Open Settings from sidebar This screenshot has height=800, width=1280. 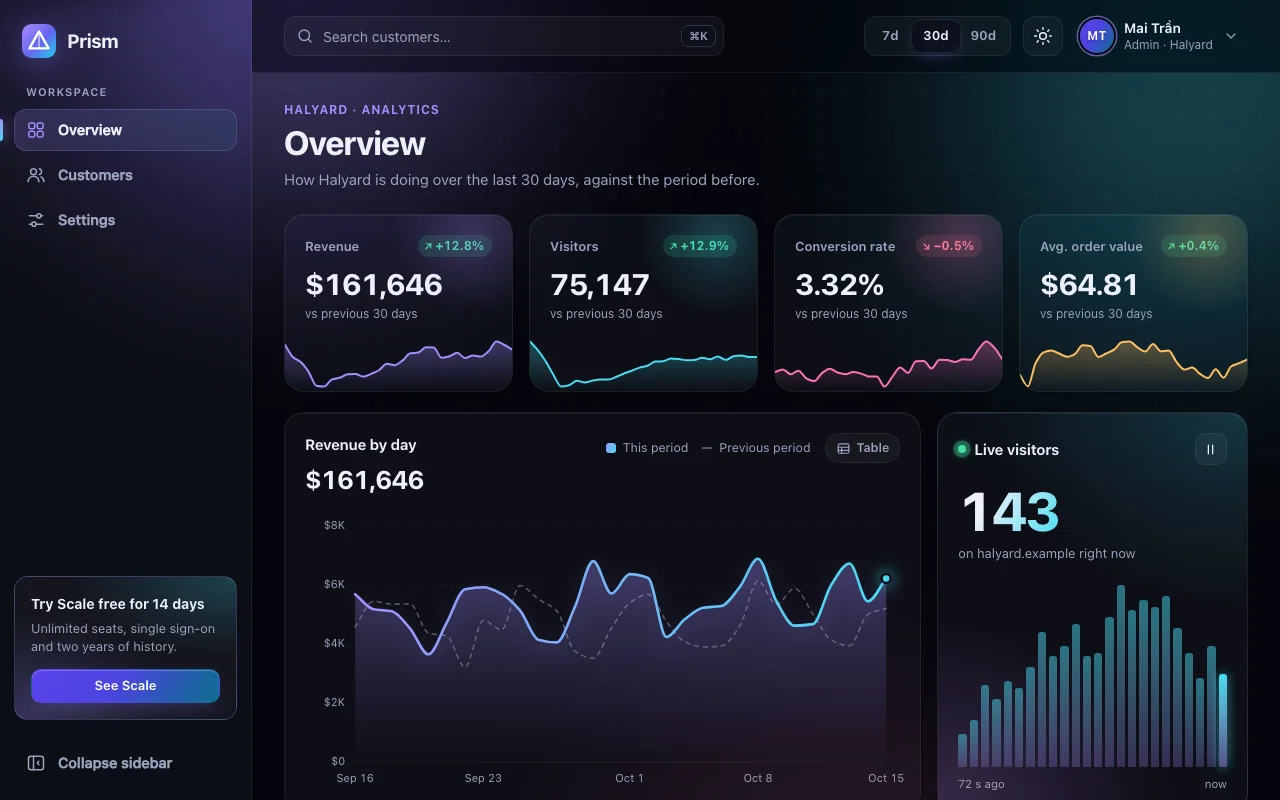pos(125,220)
